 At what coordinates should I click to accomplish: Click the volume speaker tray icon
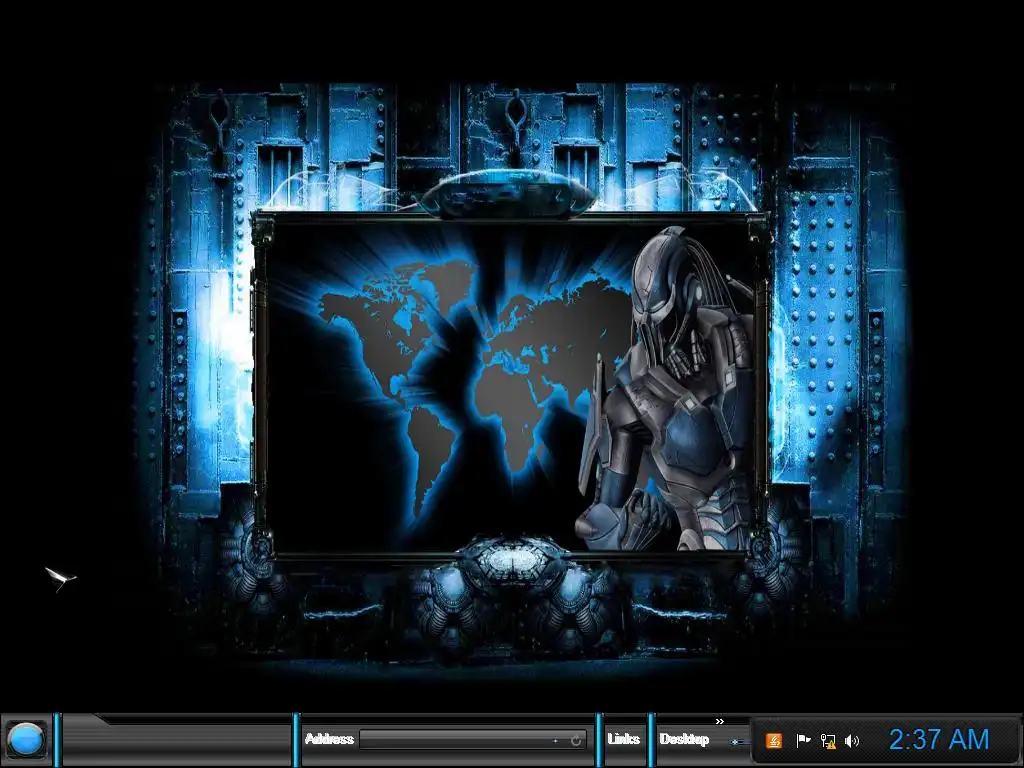tap(852, 741)
